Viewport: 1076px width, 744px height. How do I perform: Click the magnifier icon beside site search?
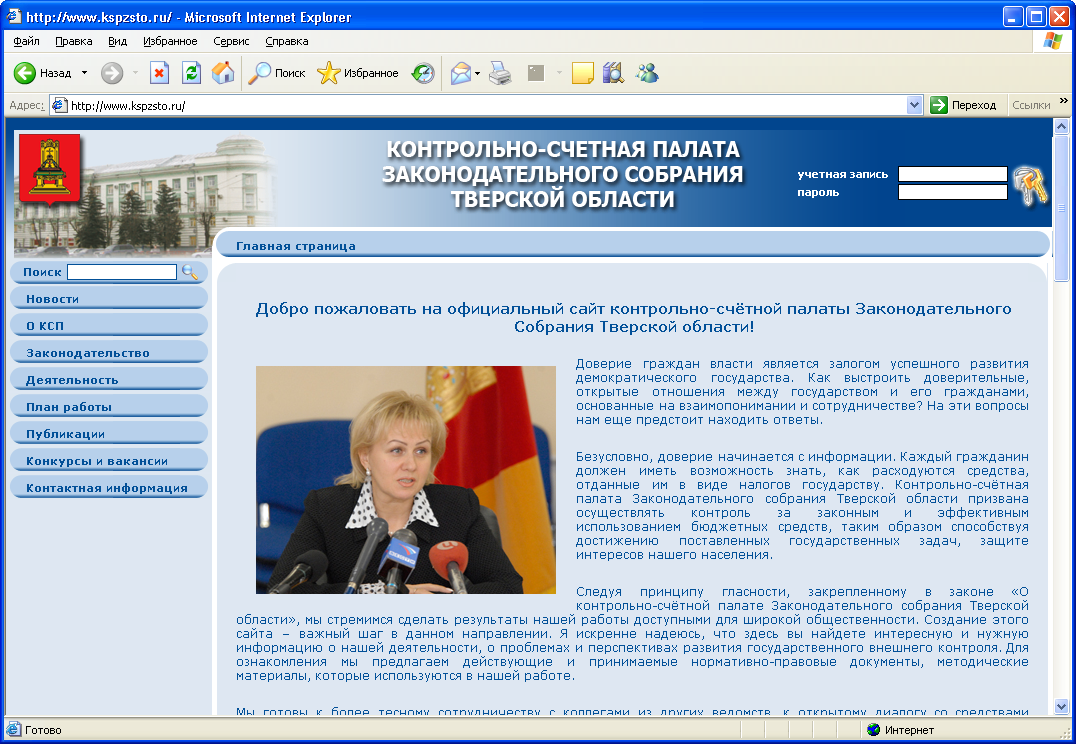tap(189, 272)
